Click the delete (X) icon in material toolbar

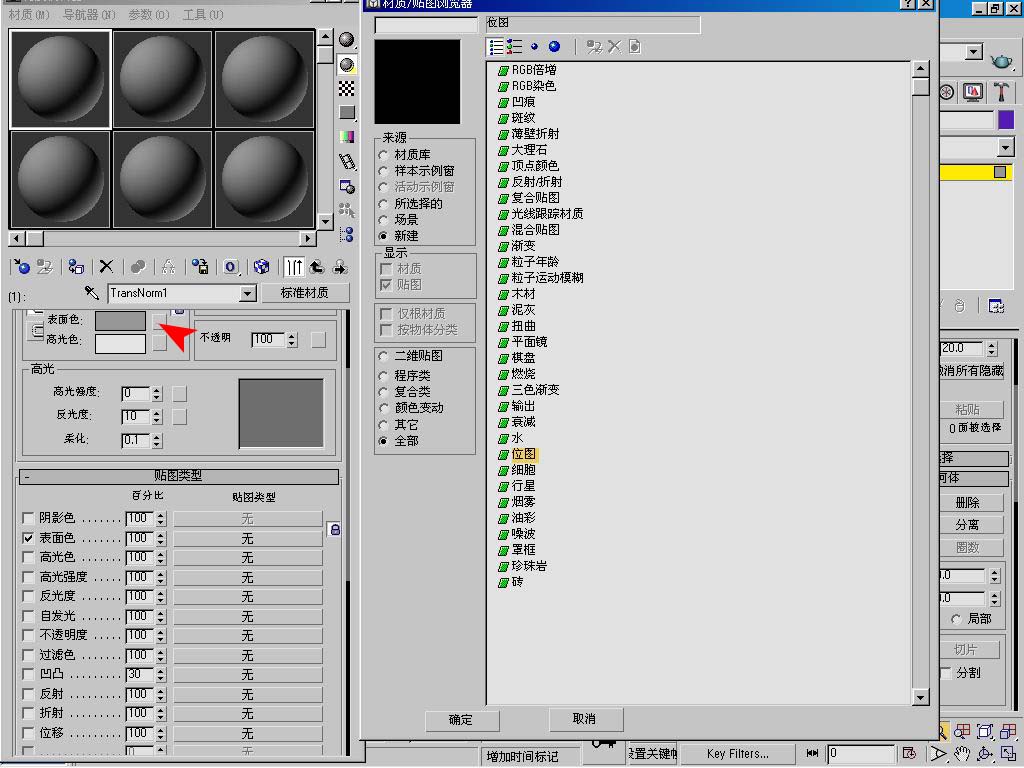point(106,267)
